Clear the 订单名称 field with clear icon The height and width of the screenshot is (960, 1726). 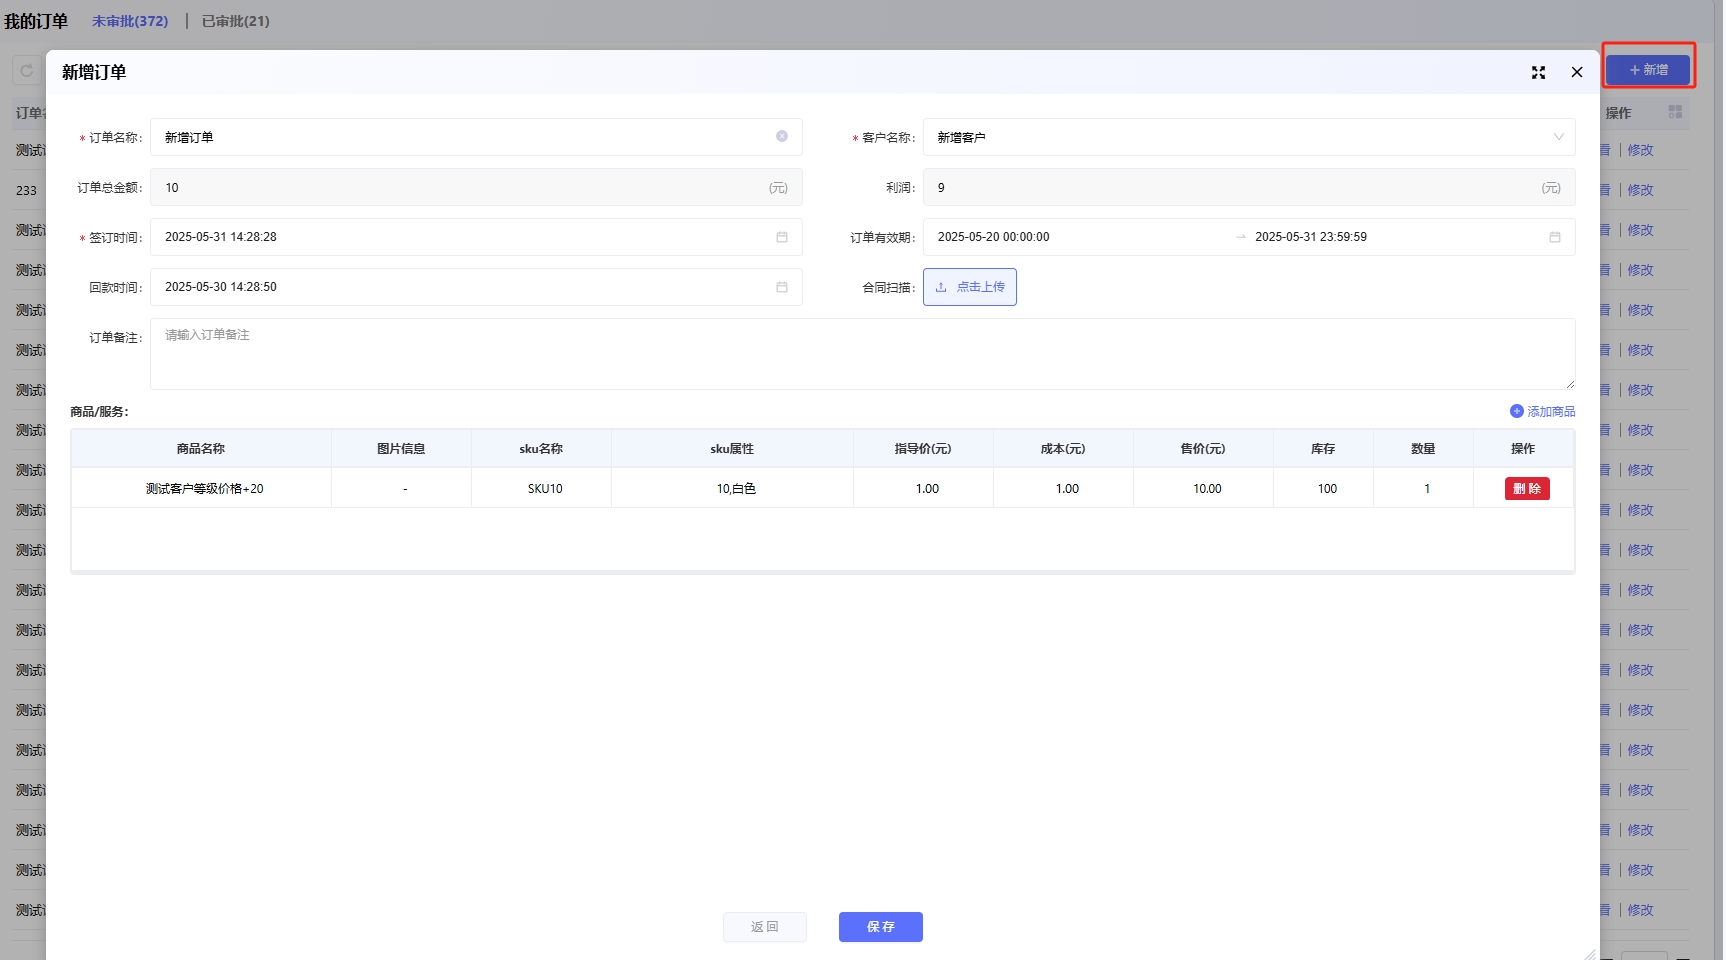782,137
